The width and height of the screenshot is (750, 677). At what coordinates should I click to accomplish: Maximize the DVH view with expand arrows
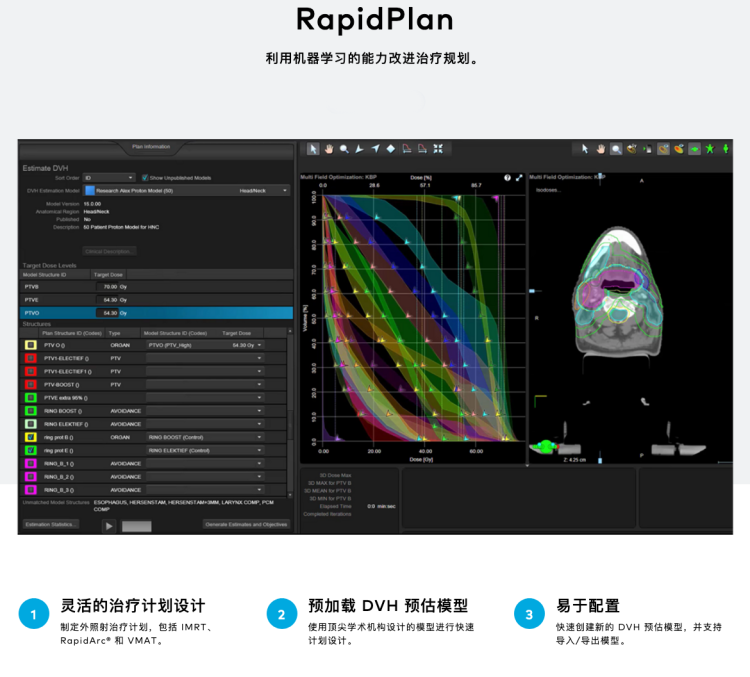[x=519, y=178]
